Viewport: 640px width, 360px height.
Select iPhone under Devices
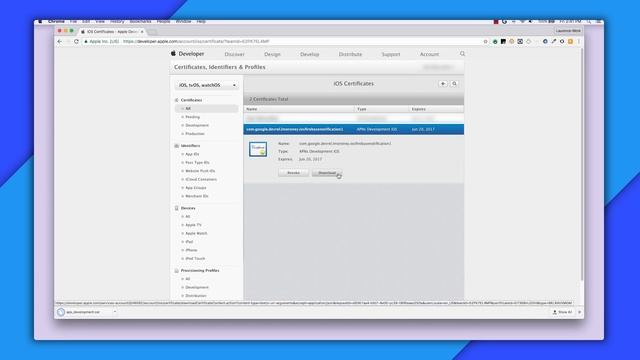pos(191,250)
